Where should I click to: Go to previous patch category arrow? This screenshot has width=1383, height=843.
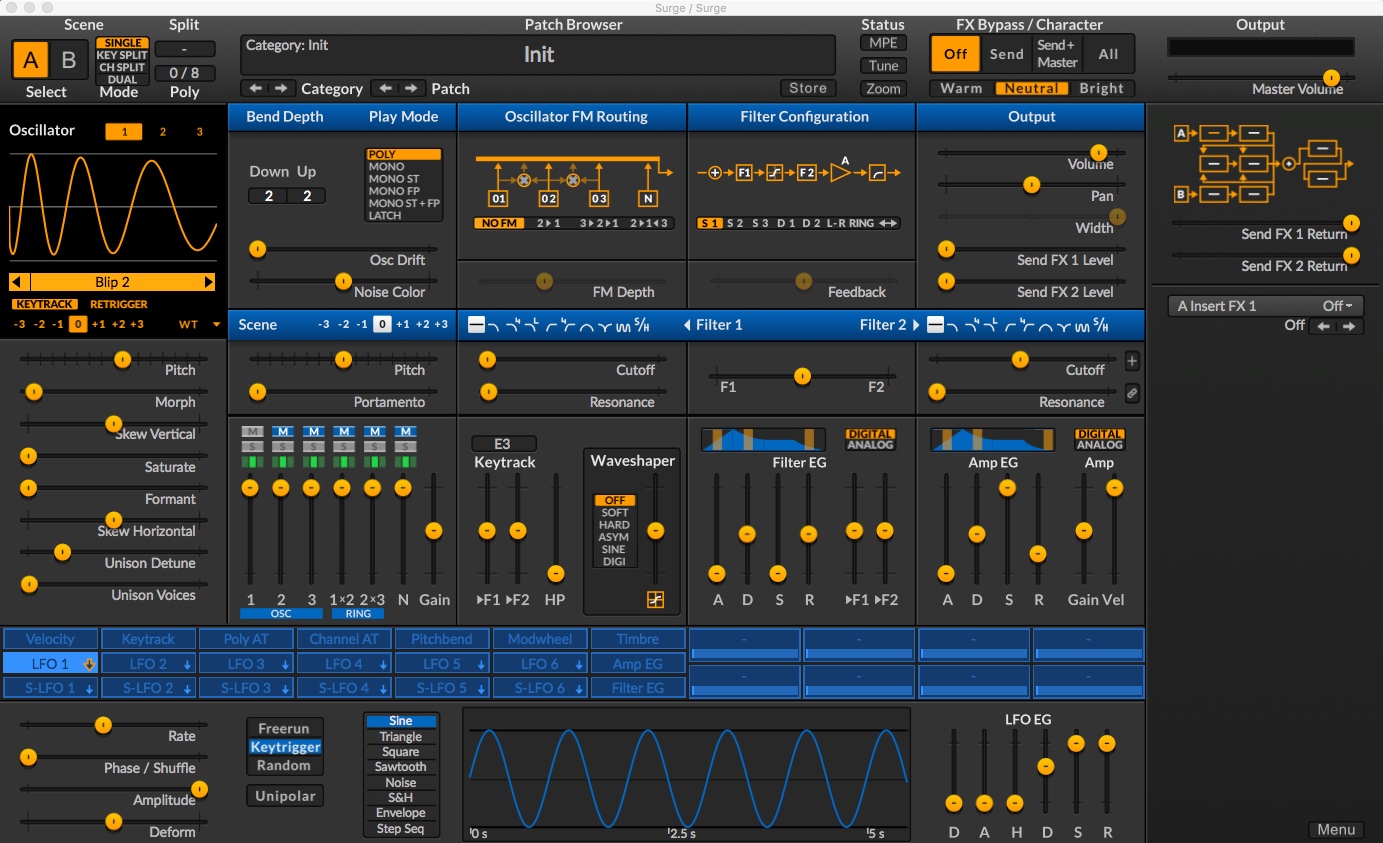click(x=256, y=88)
